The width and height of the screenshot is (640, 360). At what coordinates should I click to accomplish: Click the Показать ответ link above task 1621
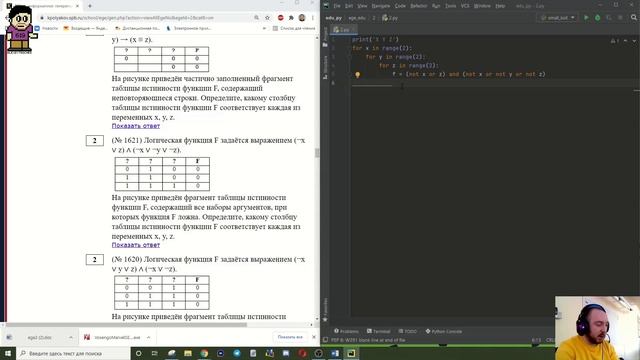coord(136,126)
